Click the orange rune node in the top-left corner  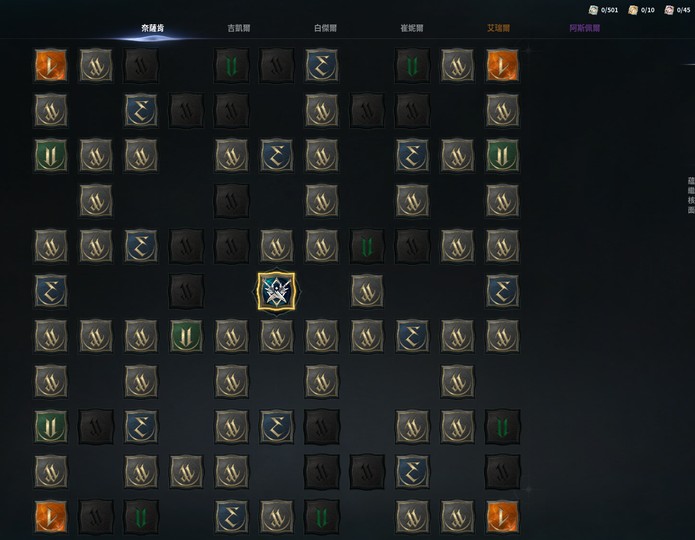coord(51,66)
